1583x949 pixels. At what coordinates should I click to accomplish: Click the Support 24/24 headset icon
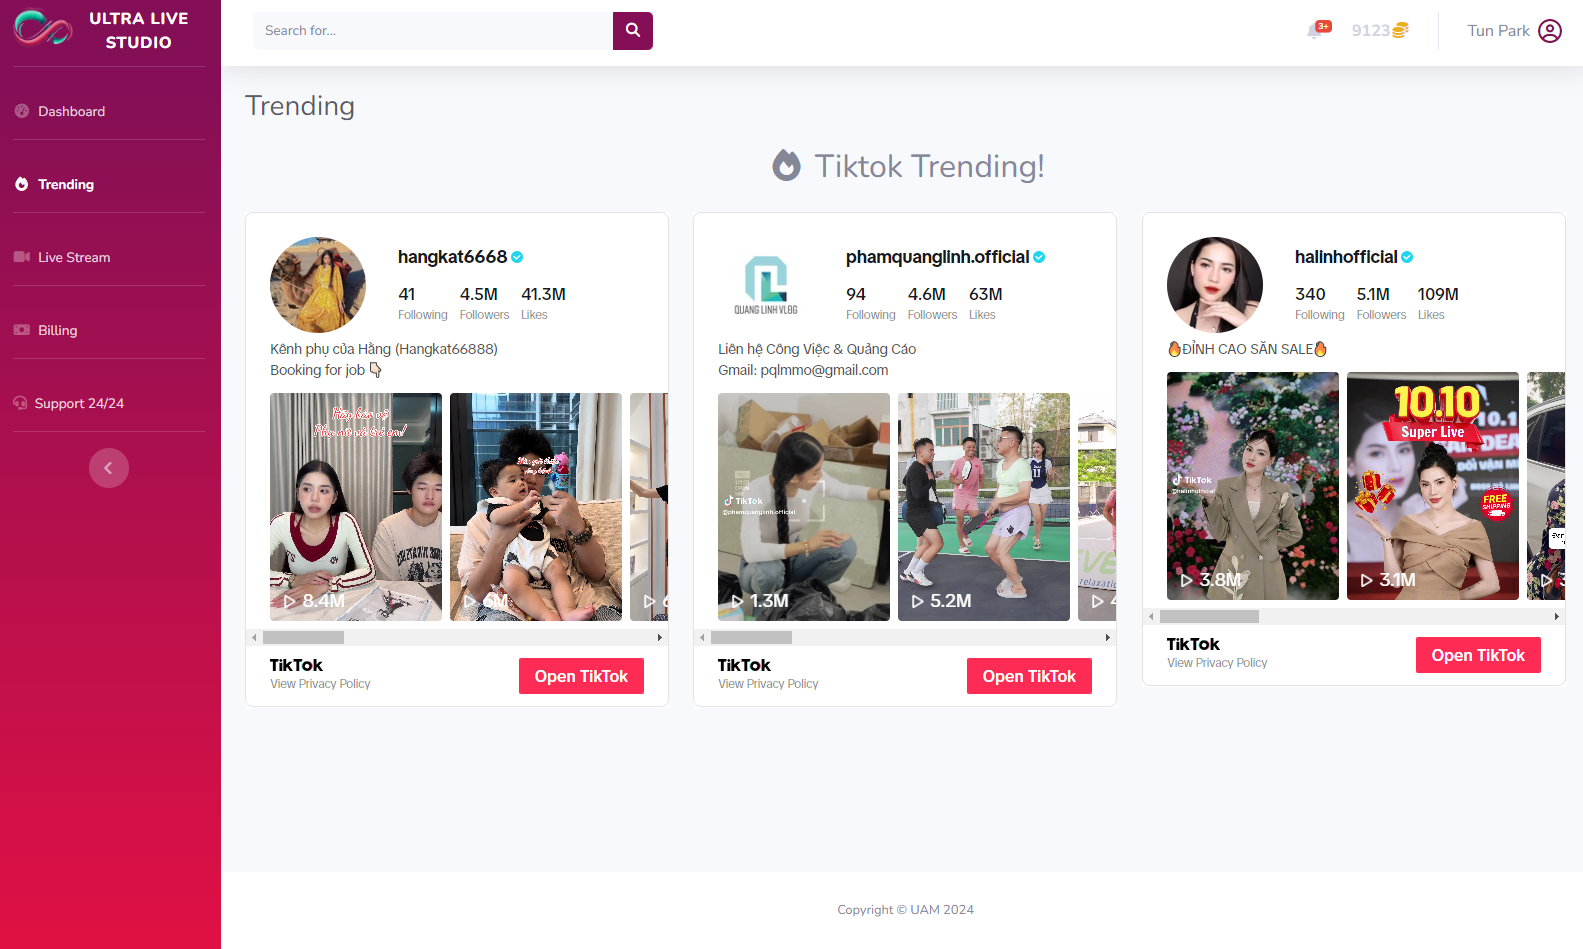(20, 403)
